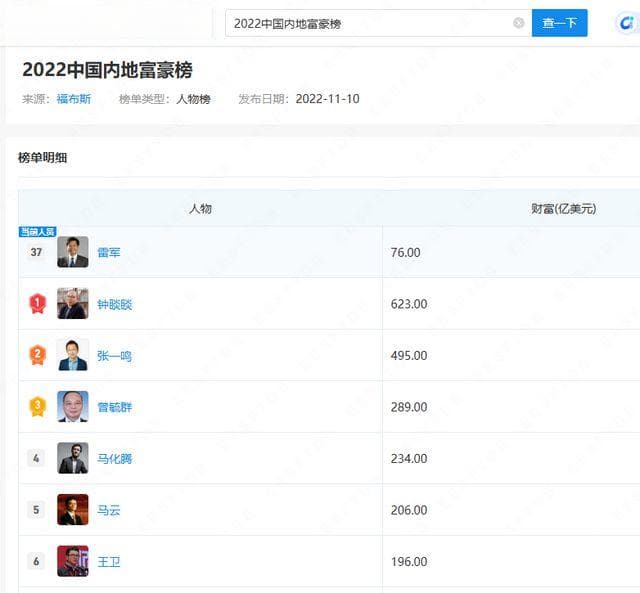Click the wealth value 76.00
This screenshot has height=593, width=640.
coord(405,252)
